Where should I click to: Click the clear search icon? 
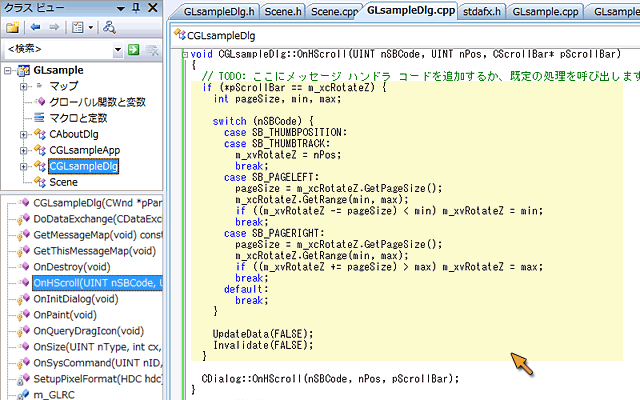click(x=152, y=50)
